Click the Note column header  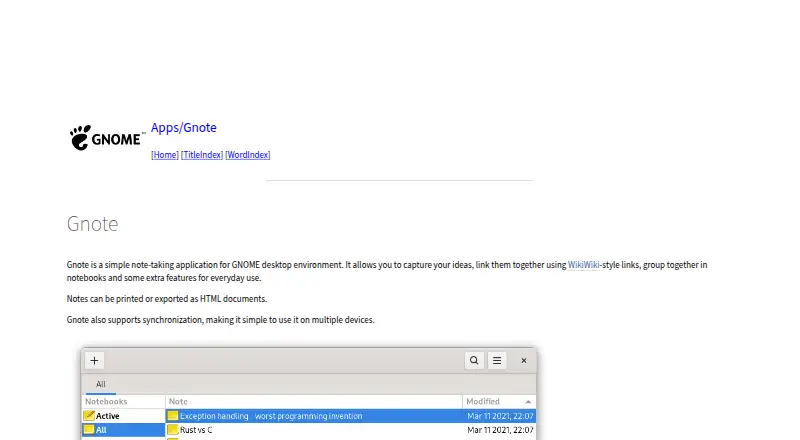point(314,401)
